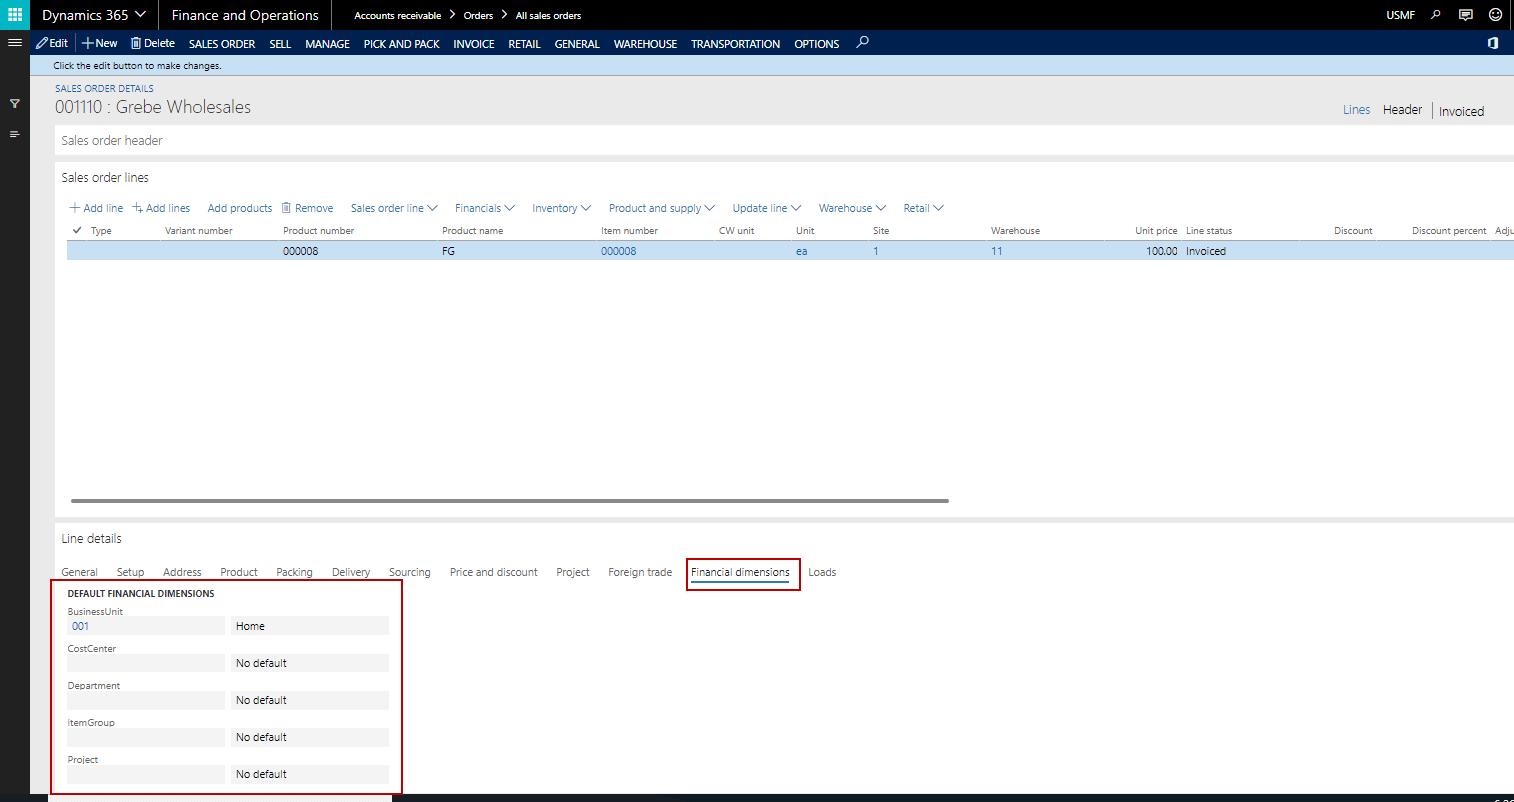The image size is (1514, 802).
Task: Switch to the Header view
Action: [x=1402, y=110]
